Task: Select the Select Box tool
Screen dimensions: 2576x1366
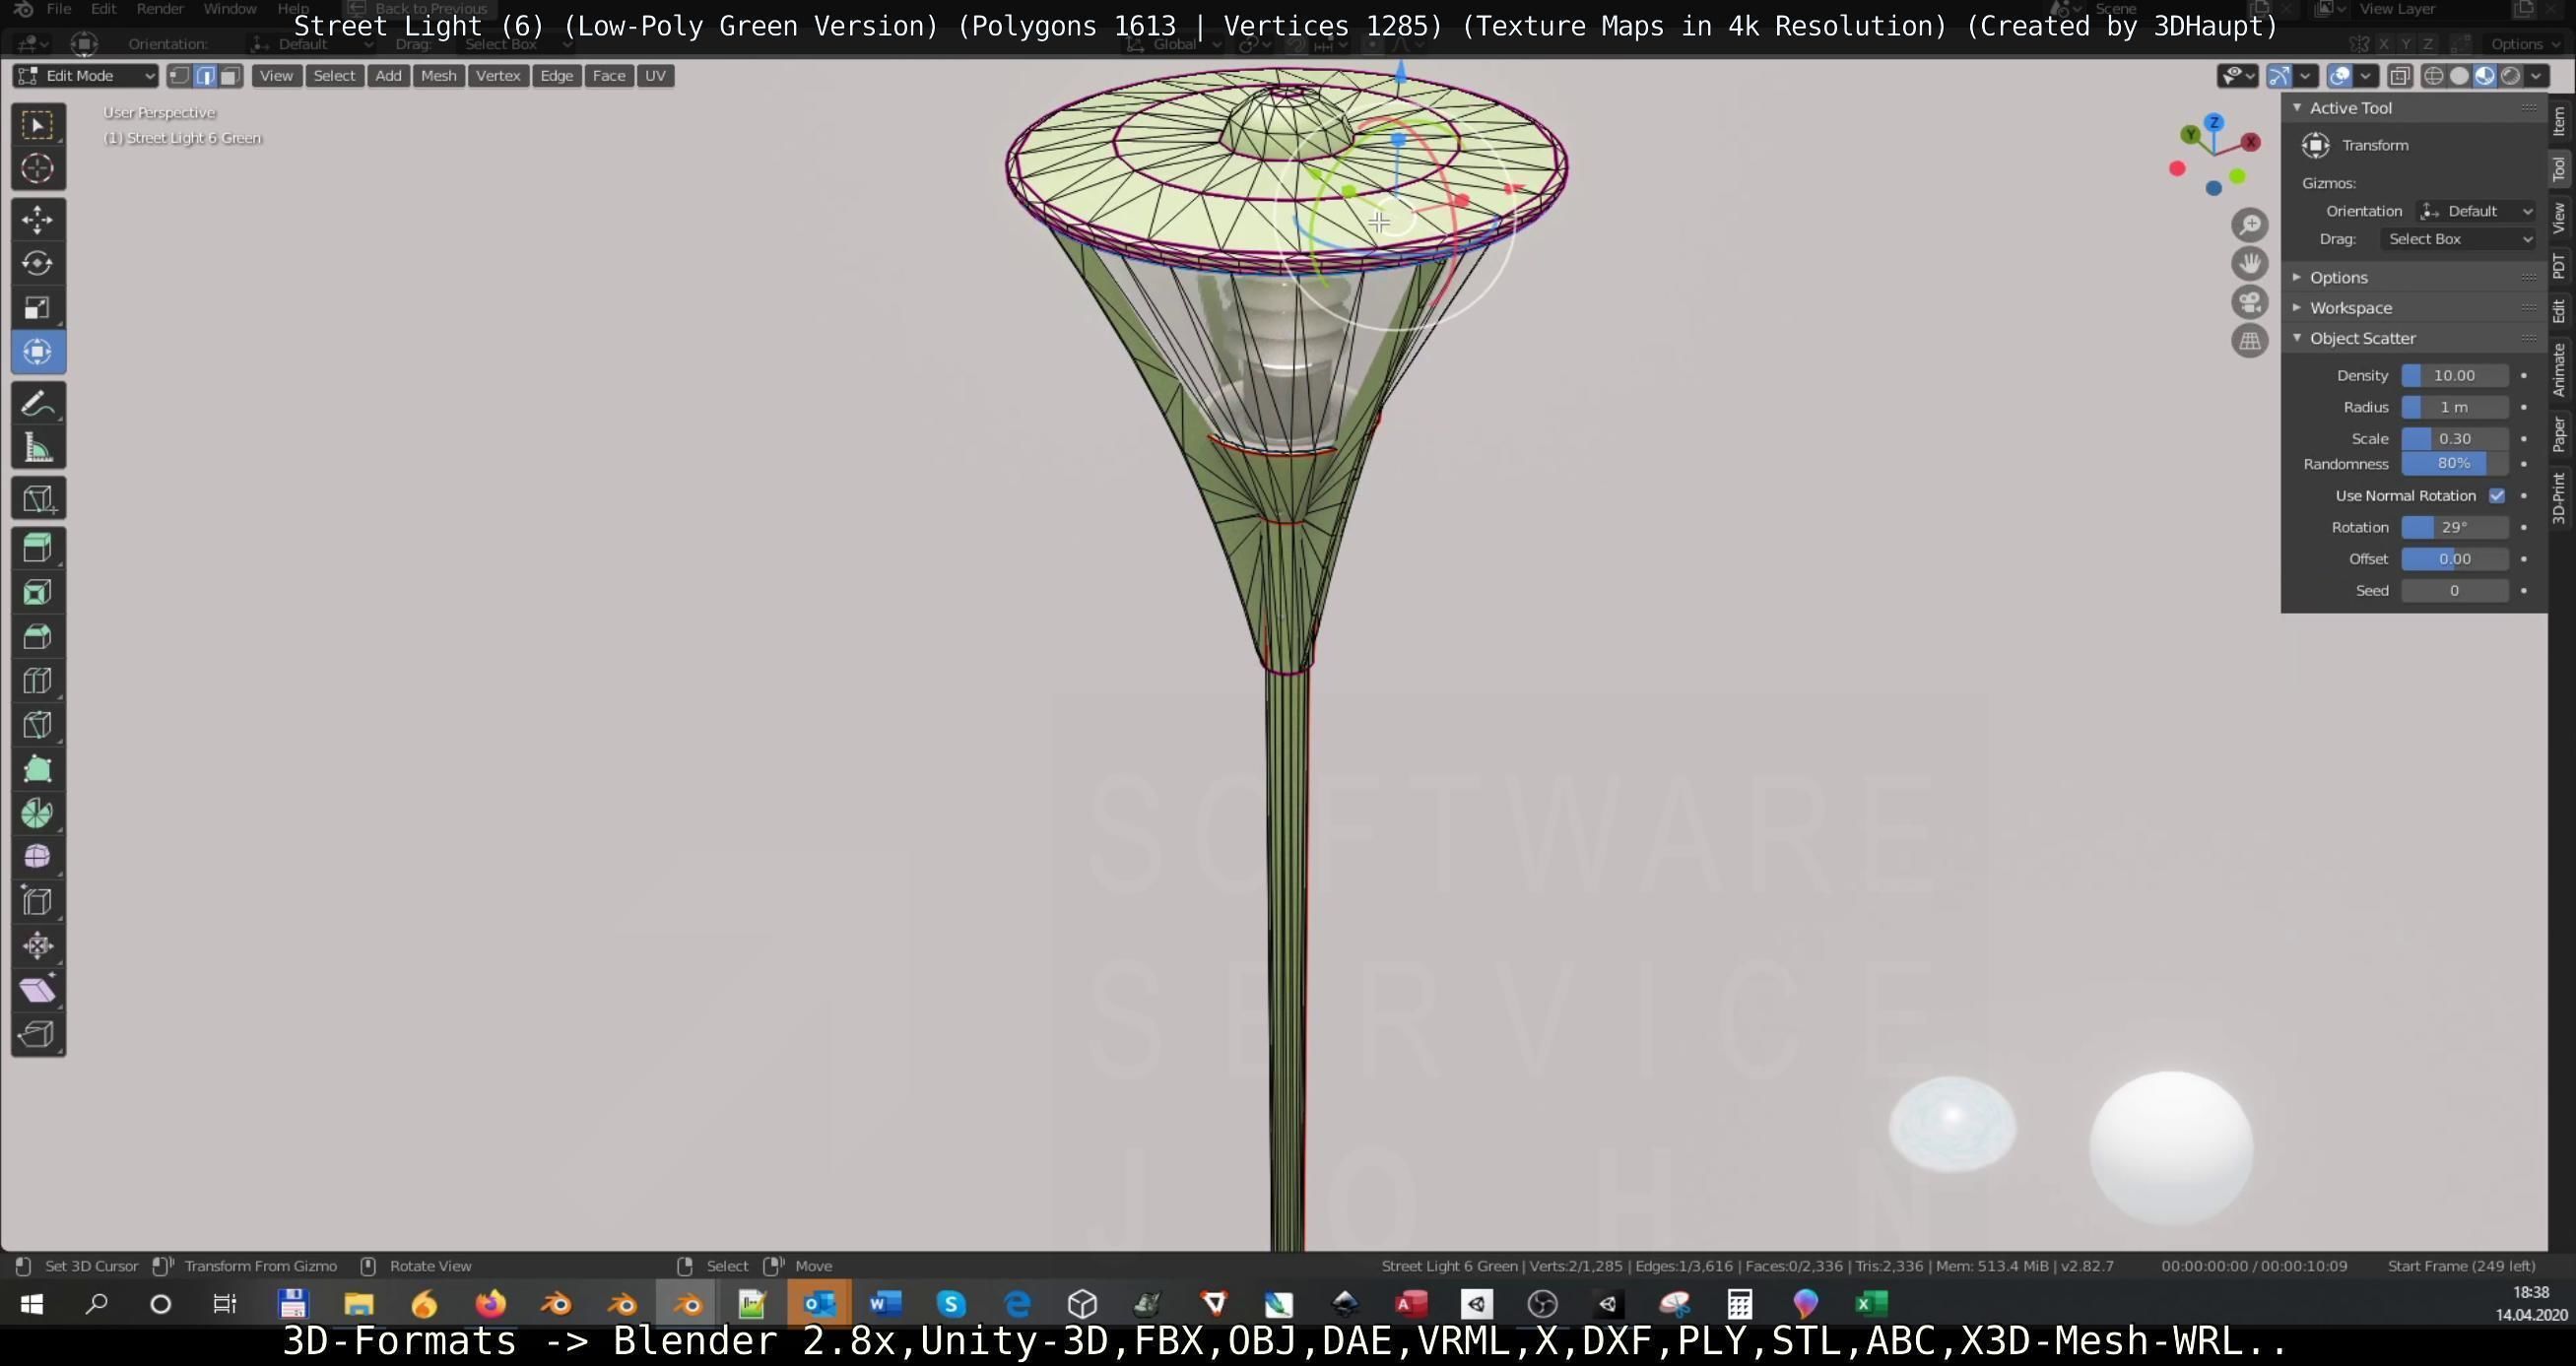Action: [38, 125]
